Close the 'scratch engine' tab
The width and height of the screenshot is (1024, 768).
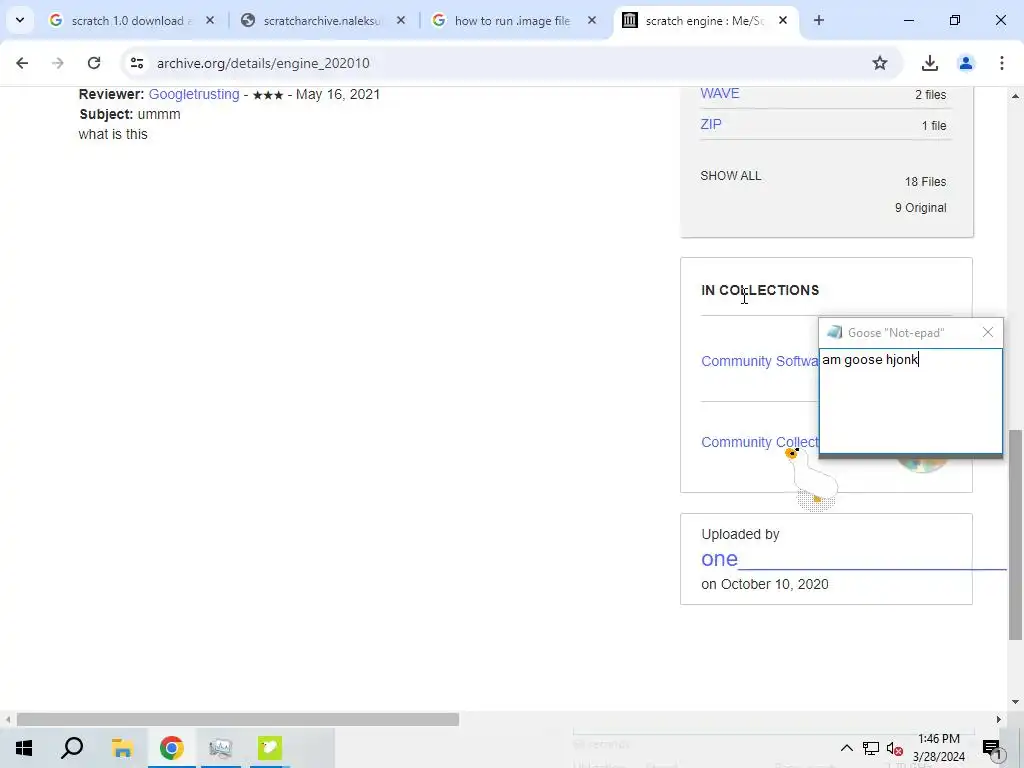[x=783, y=21]
